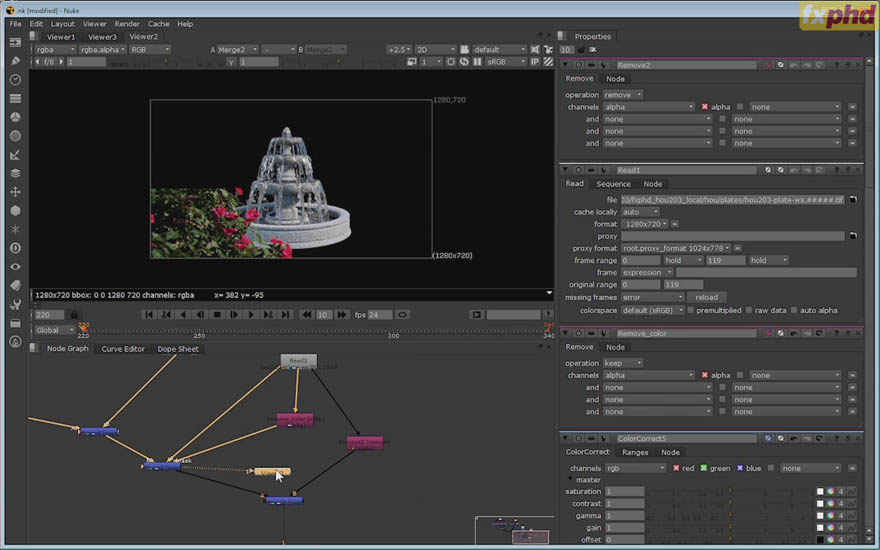880x550 pixels.
Task: Click the center node icon in Read1 header
Action: [578, 170]
